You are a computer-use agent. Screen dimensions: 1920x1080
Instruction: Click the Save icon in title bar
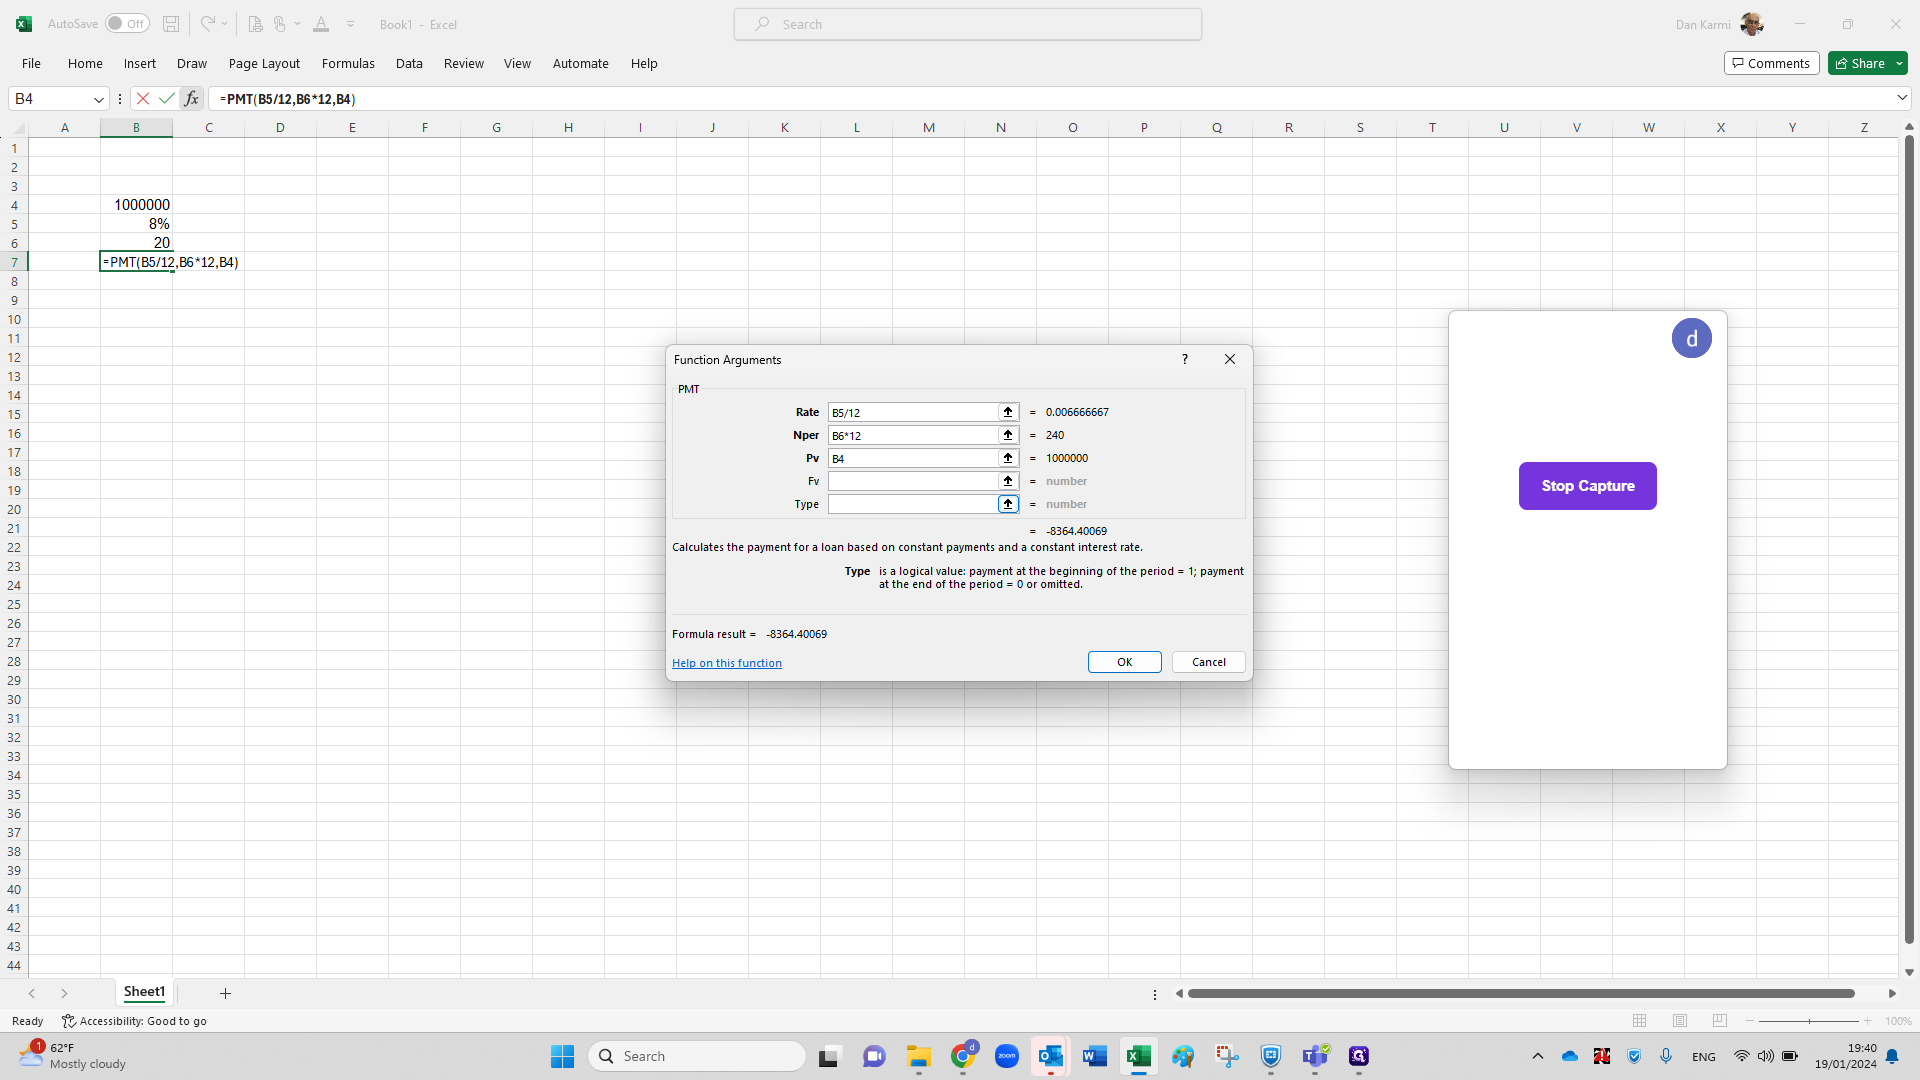[171, 24]
